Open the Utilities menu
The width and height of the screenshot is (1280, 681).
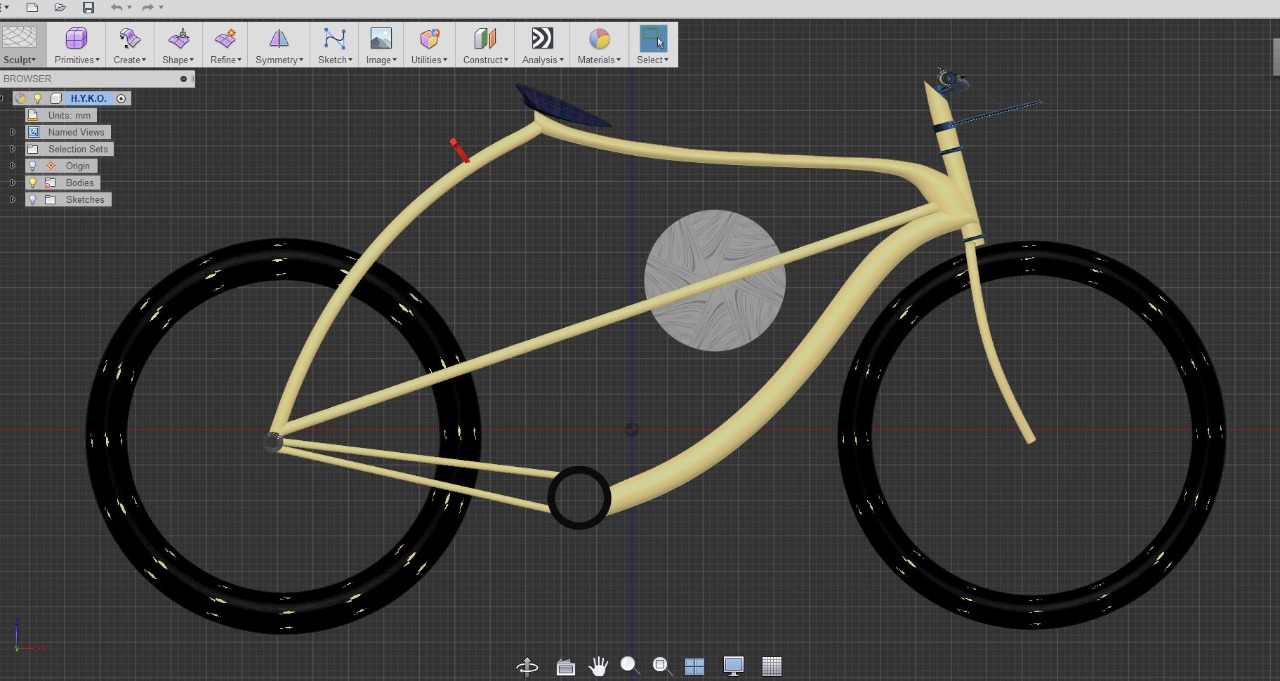click(x=430, y=60)
